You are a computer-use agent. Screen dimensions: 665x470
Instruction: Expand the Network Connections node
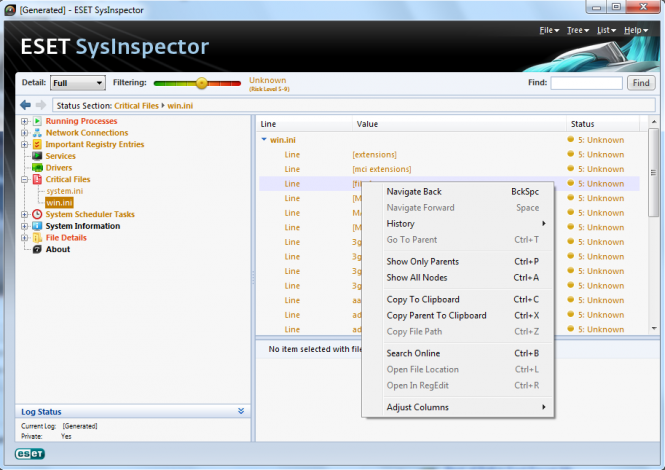tap(25, 133)
